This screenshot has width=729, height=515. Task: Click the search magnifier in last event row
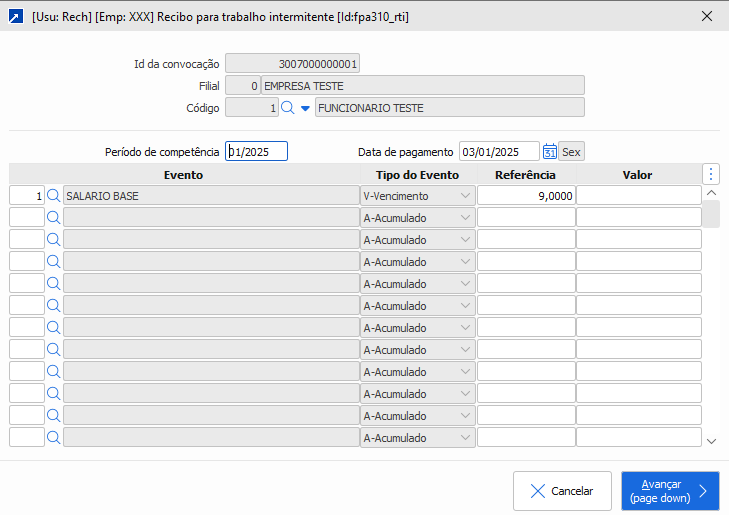point(54,437)
